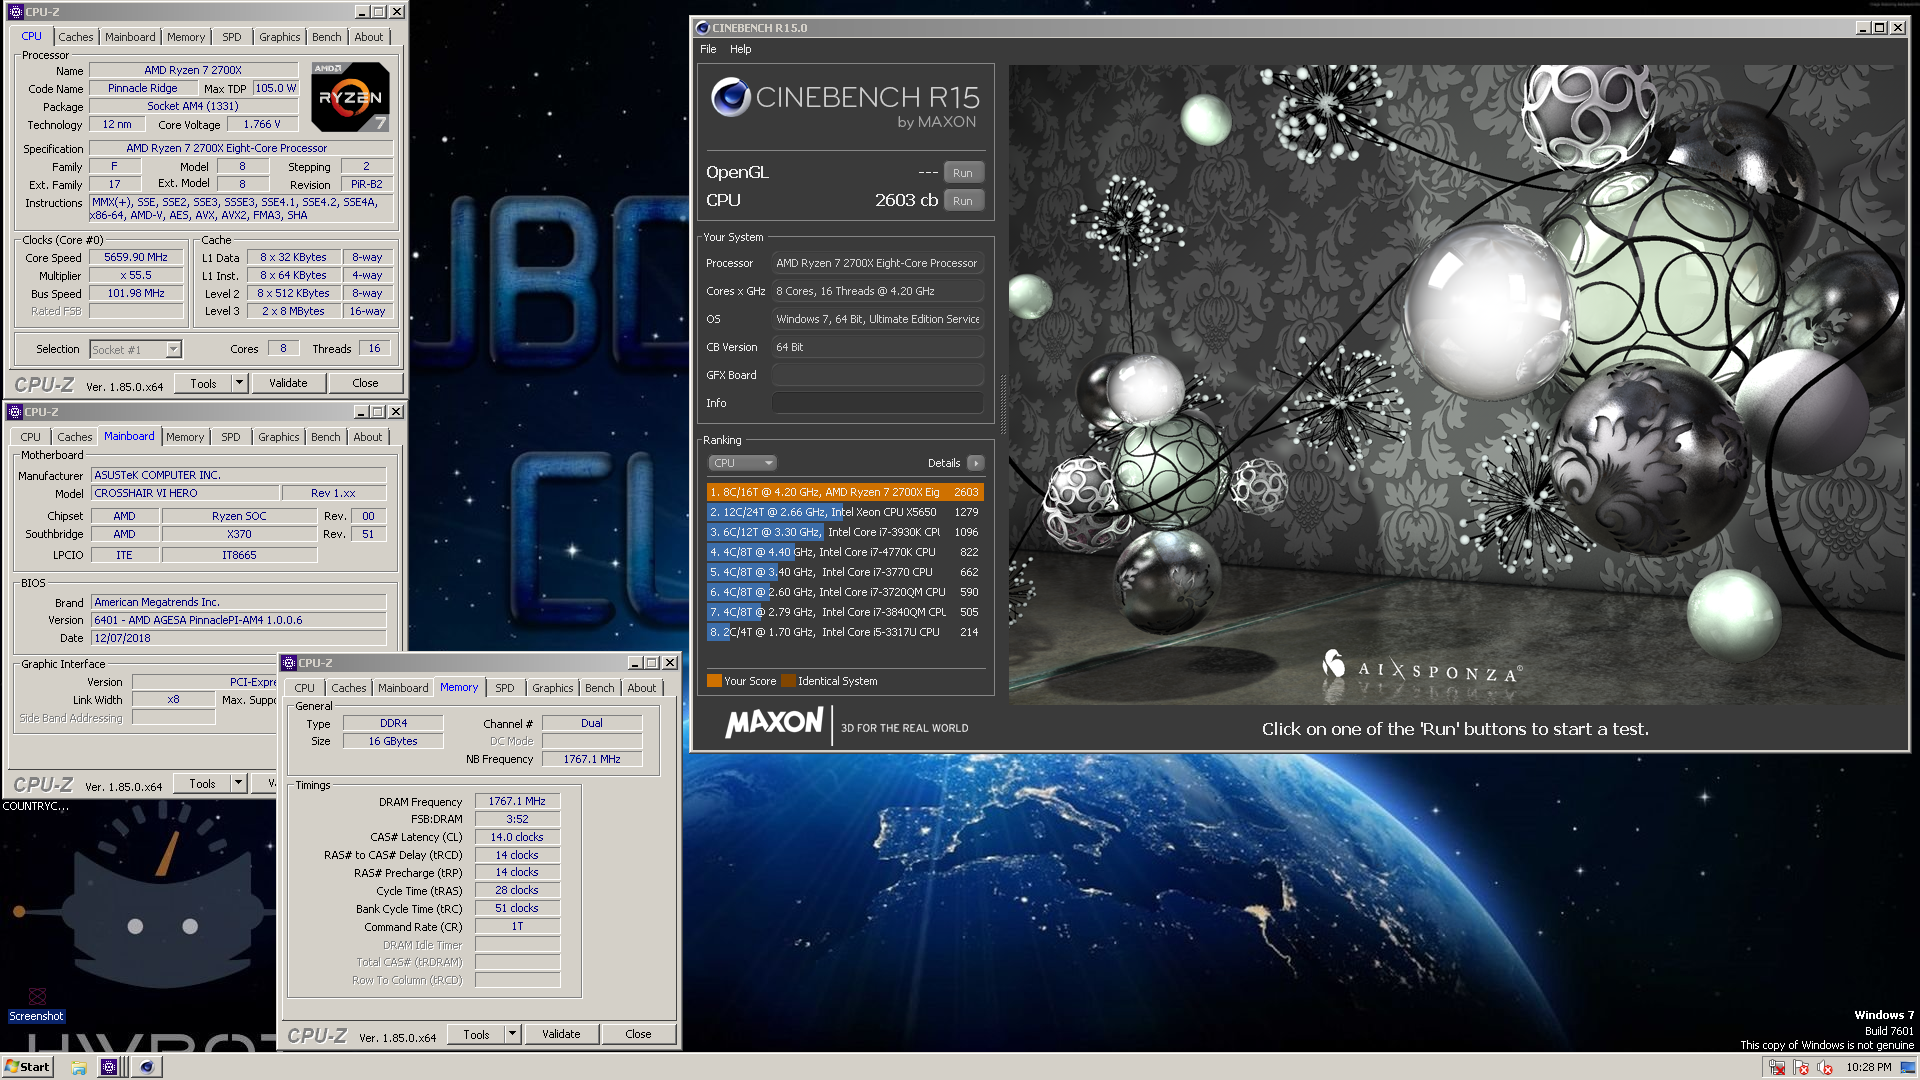Switch to Bench tab in Memory CPU-Z window
Viewport: 1920px width, 1080px height.
pyautogui.click(x=600, y=688)
